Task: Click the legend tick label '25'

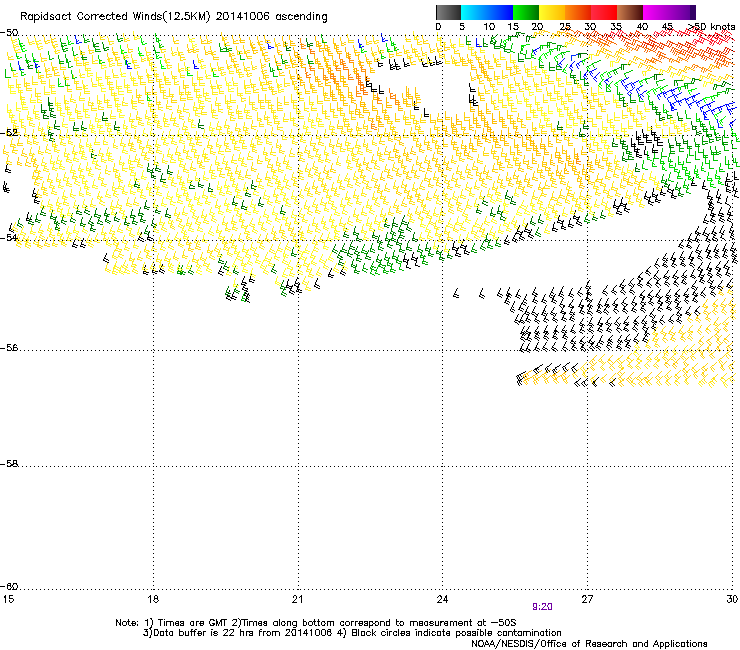Action: click(x=565, y=27)
